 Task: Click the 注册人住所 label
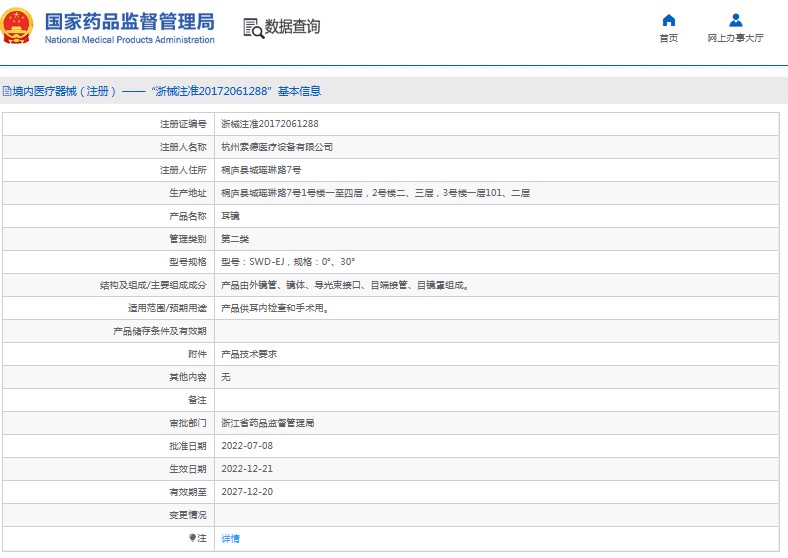coord(183,170)
